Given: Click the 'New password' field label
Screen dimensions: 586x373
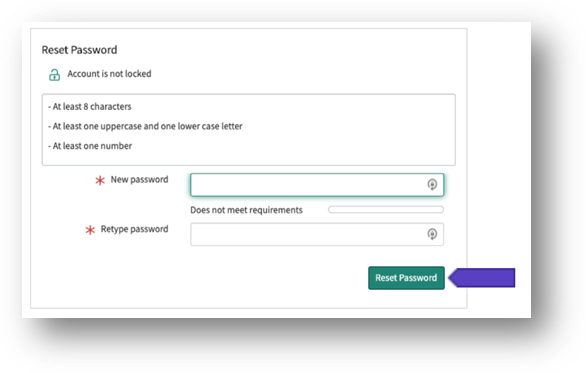Looking at the screenshot, I should click(x=139, y=179).
